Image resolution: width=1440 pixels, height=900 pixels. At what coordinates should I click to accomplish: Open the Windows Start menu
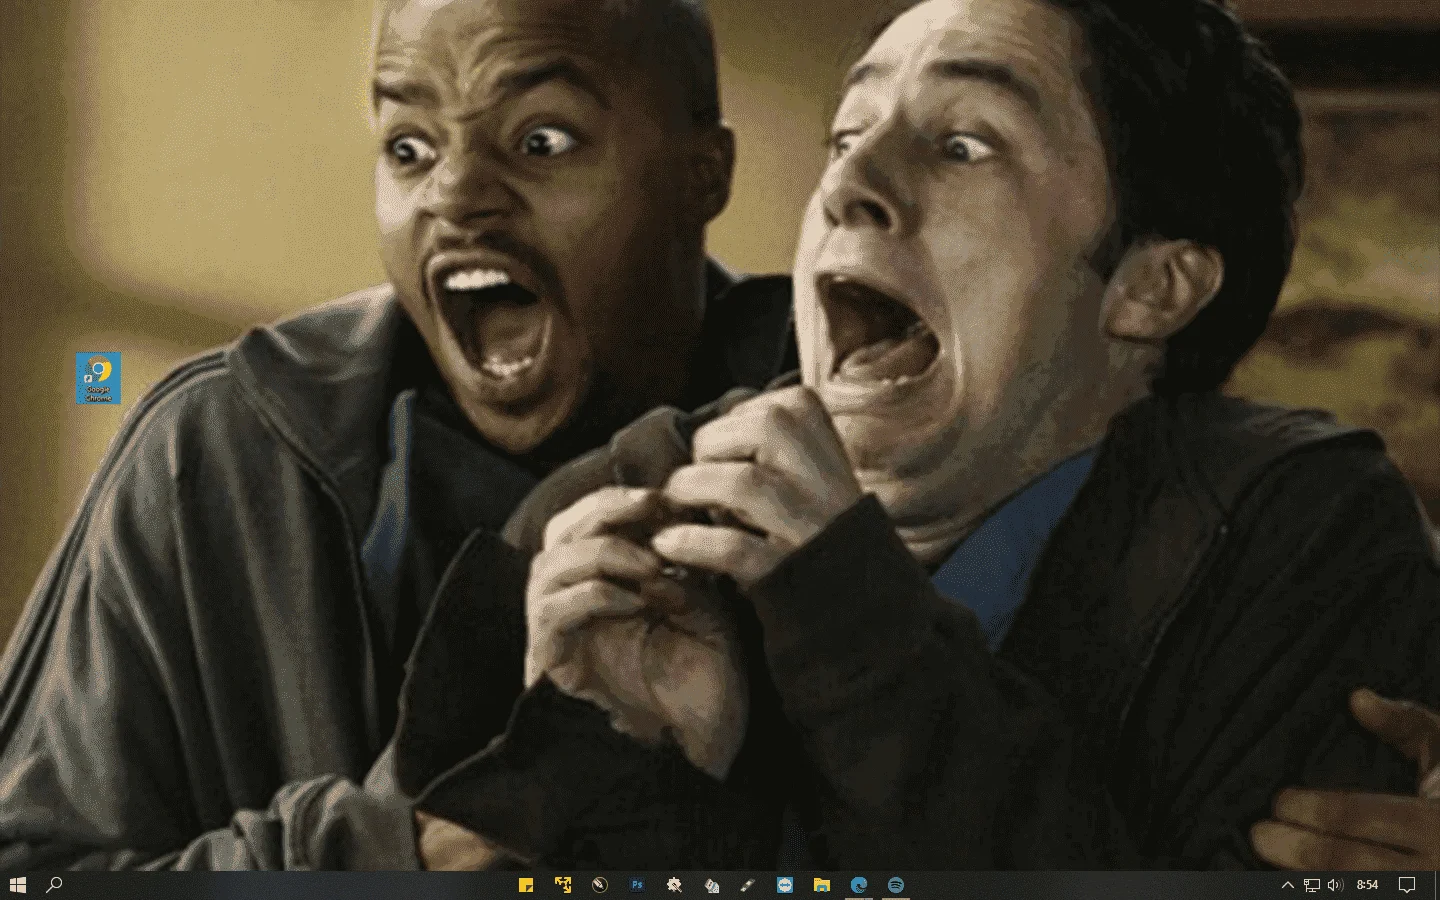(x=17, y=885)
